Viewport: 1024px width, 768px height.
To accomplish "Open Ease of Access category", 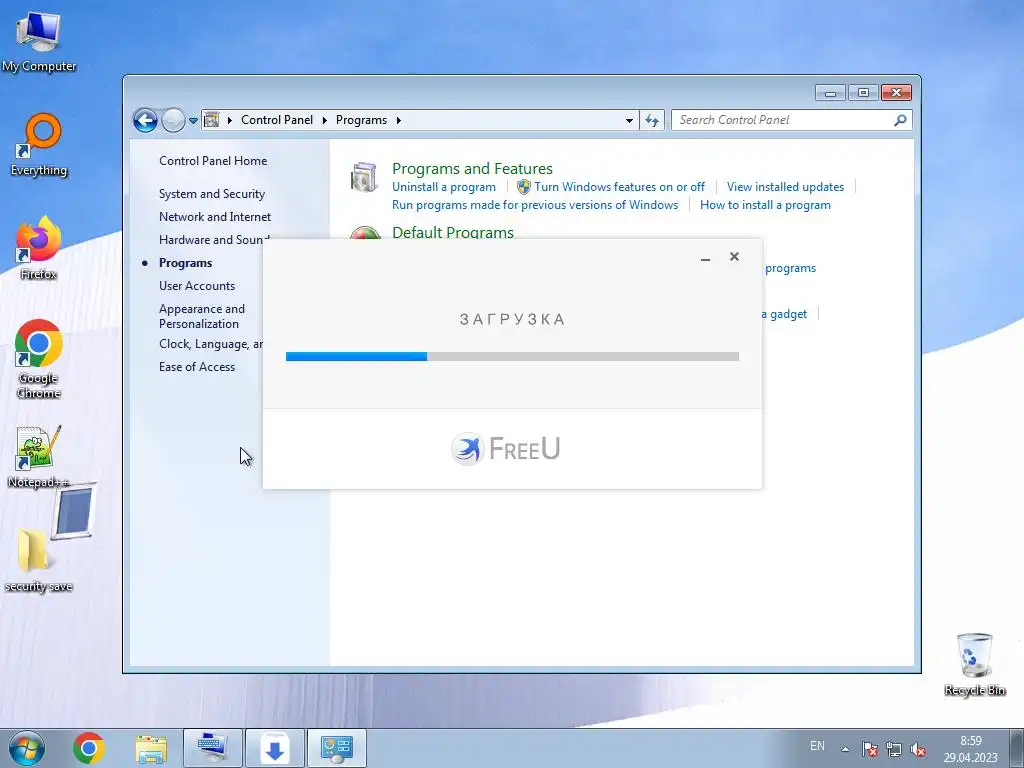I will (x=197, y=367).
